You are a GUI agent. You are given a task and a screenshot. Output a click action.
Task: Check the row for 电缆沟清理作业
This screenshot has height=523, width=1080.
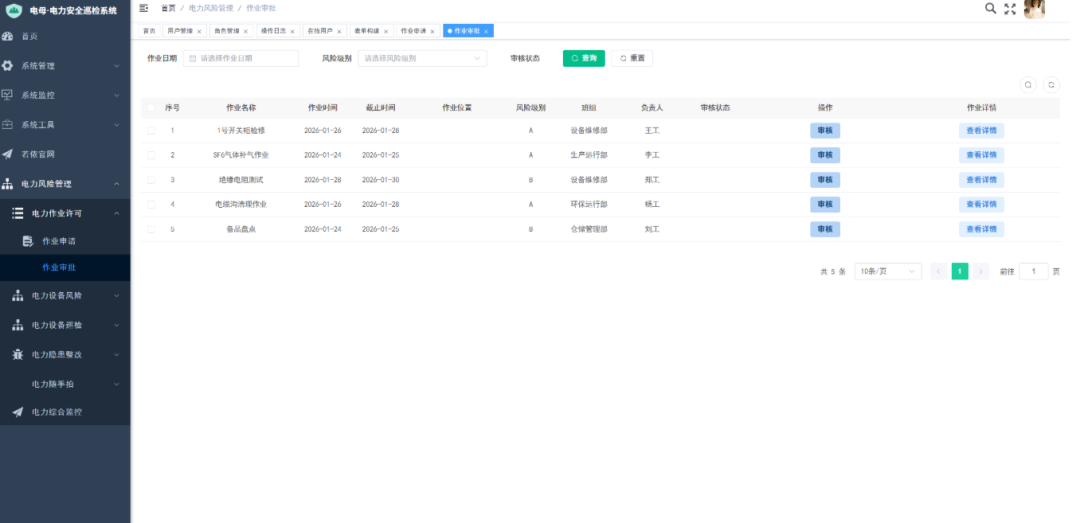(x=151, y=205)
